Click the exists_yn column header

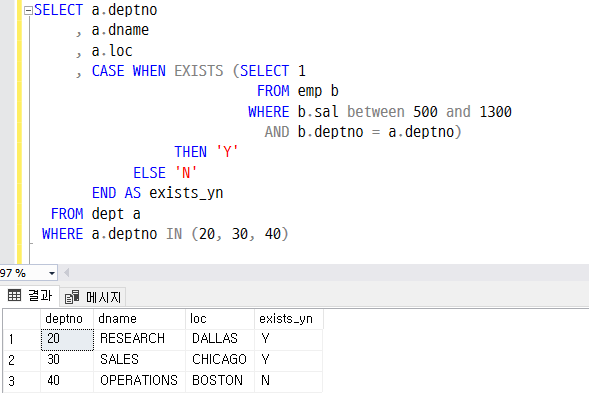click(288, 319)
